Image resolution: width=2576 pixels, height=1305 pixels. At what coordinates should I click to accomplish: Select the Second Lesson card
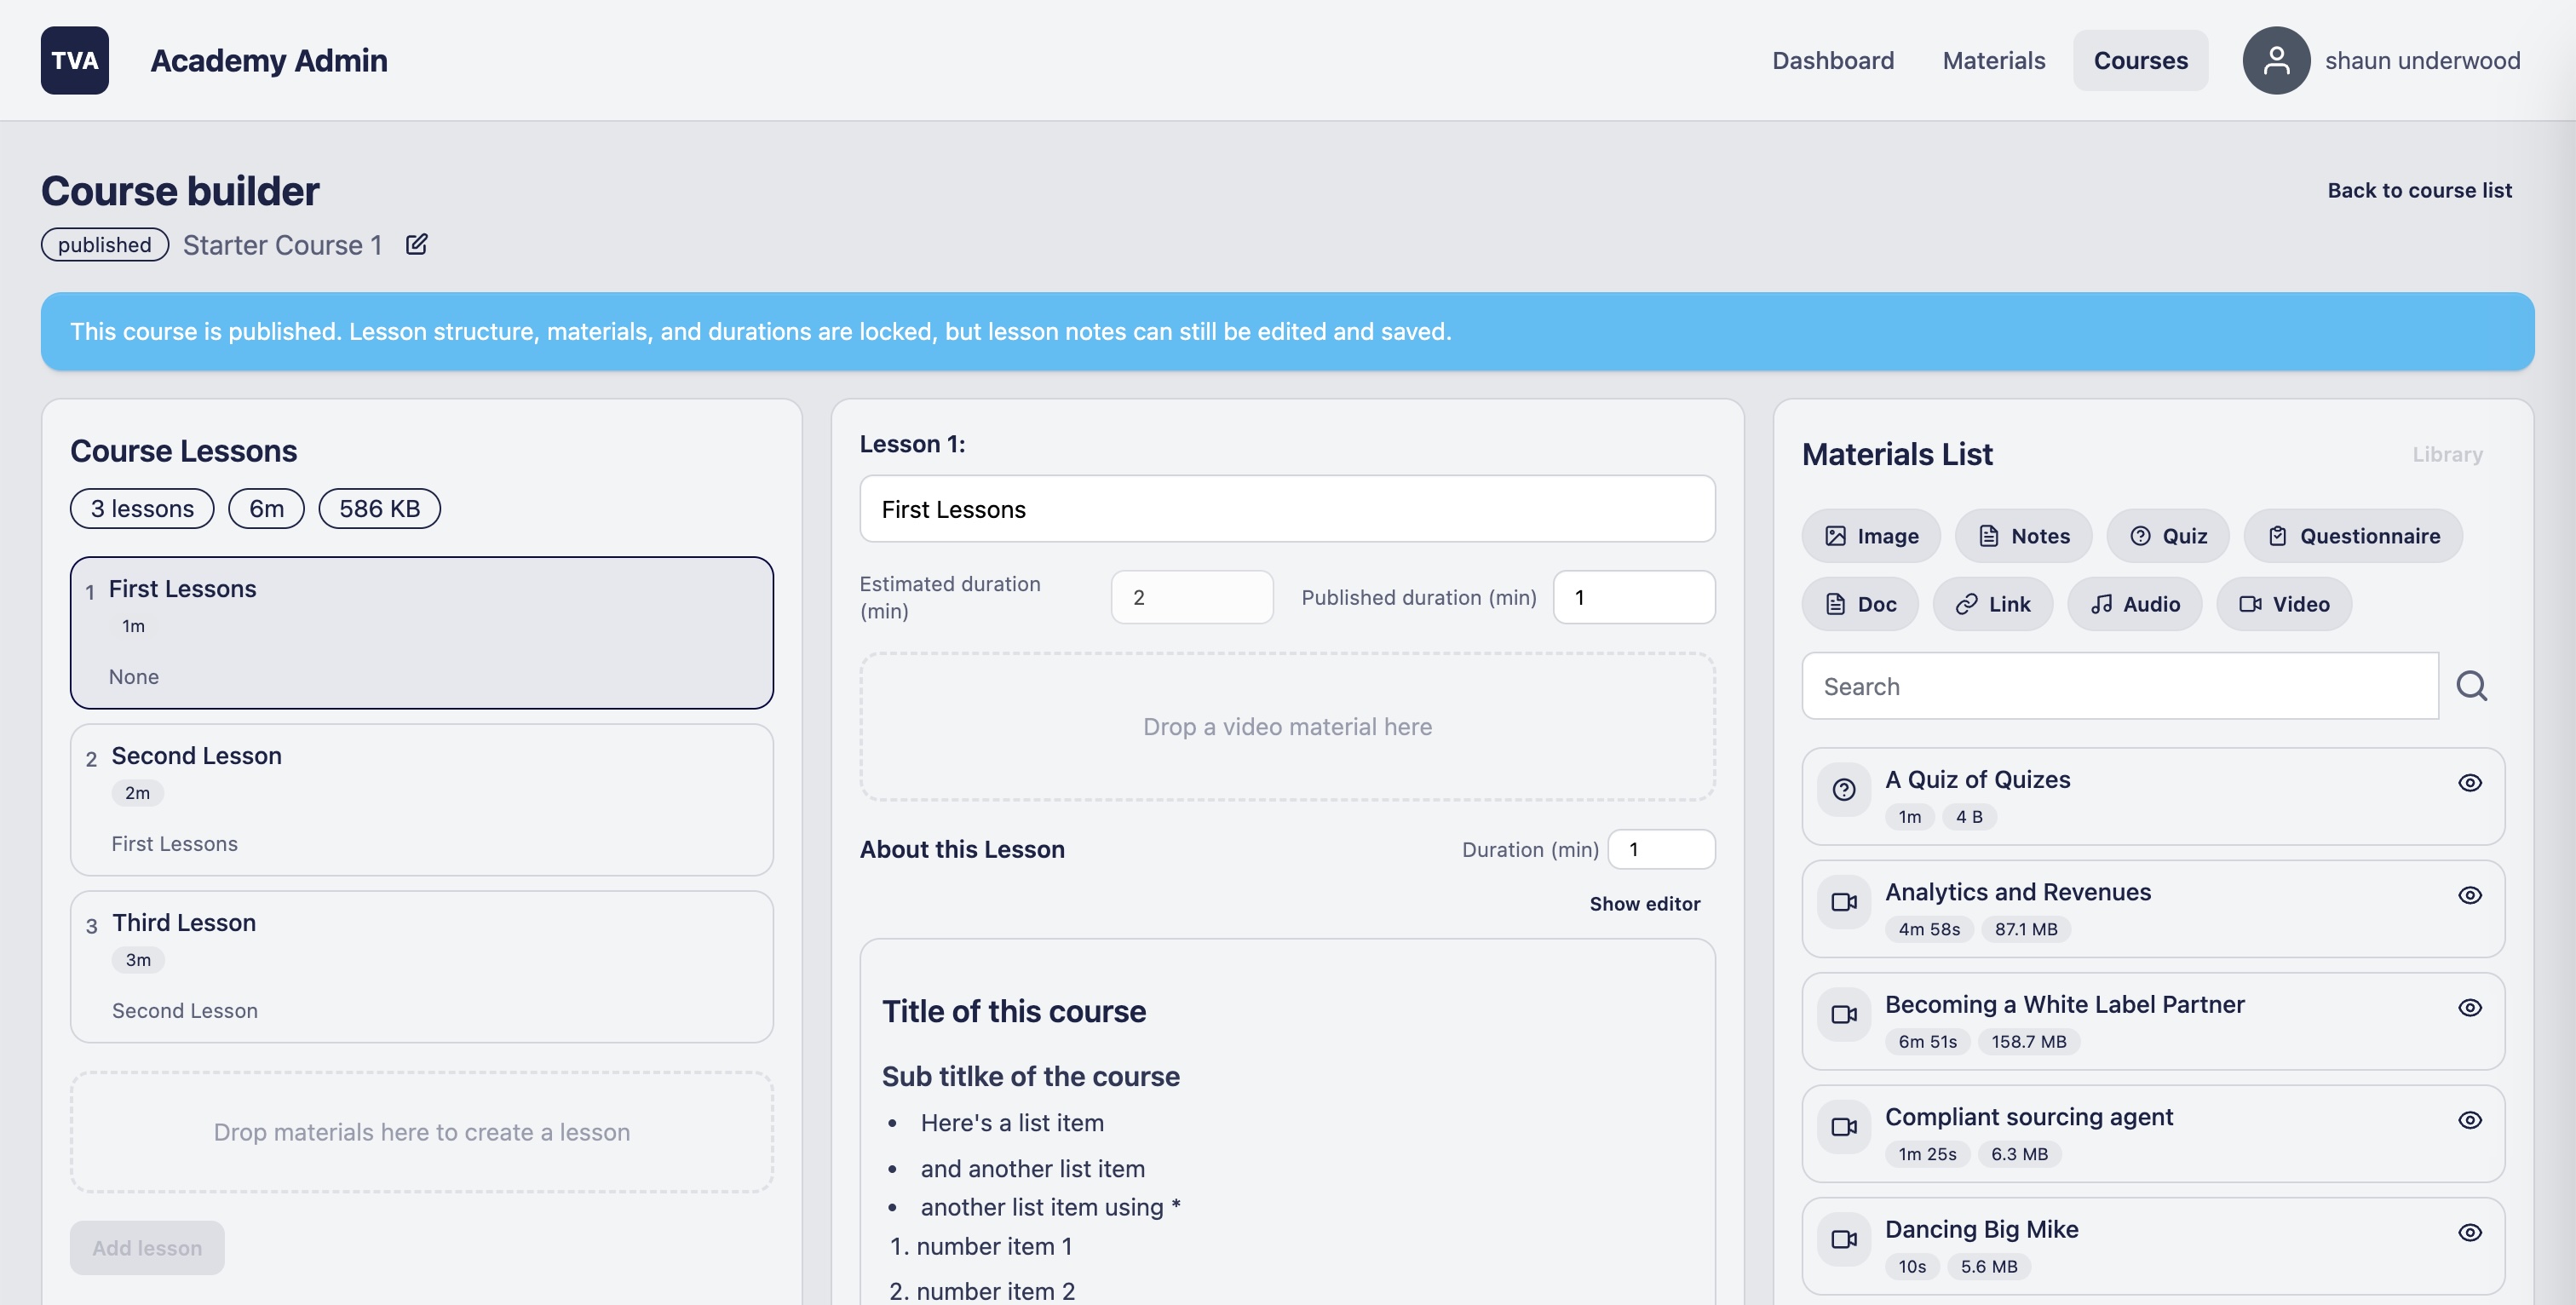tap(422, 799)
